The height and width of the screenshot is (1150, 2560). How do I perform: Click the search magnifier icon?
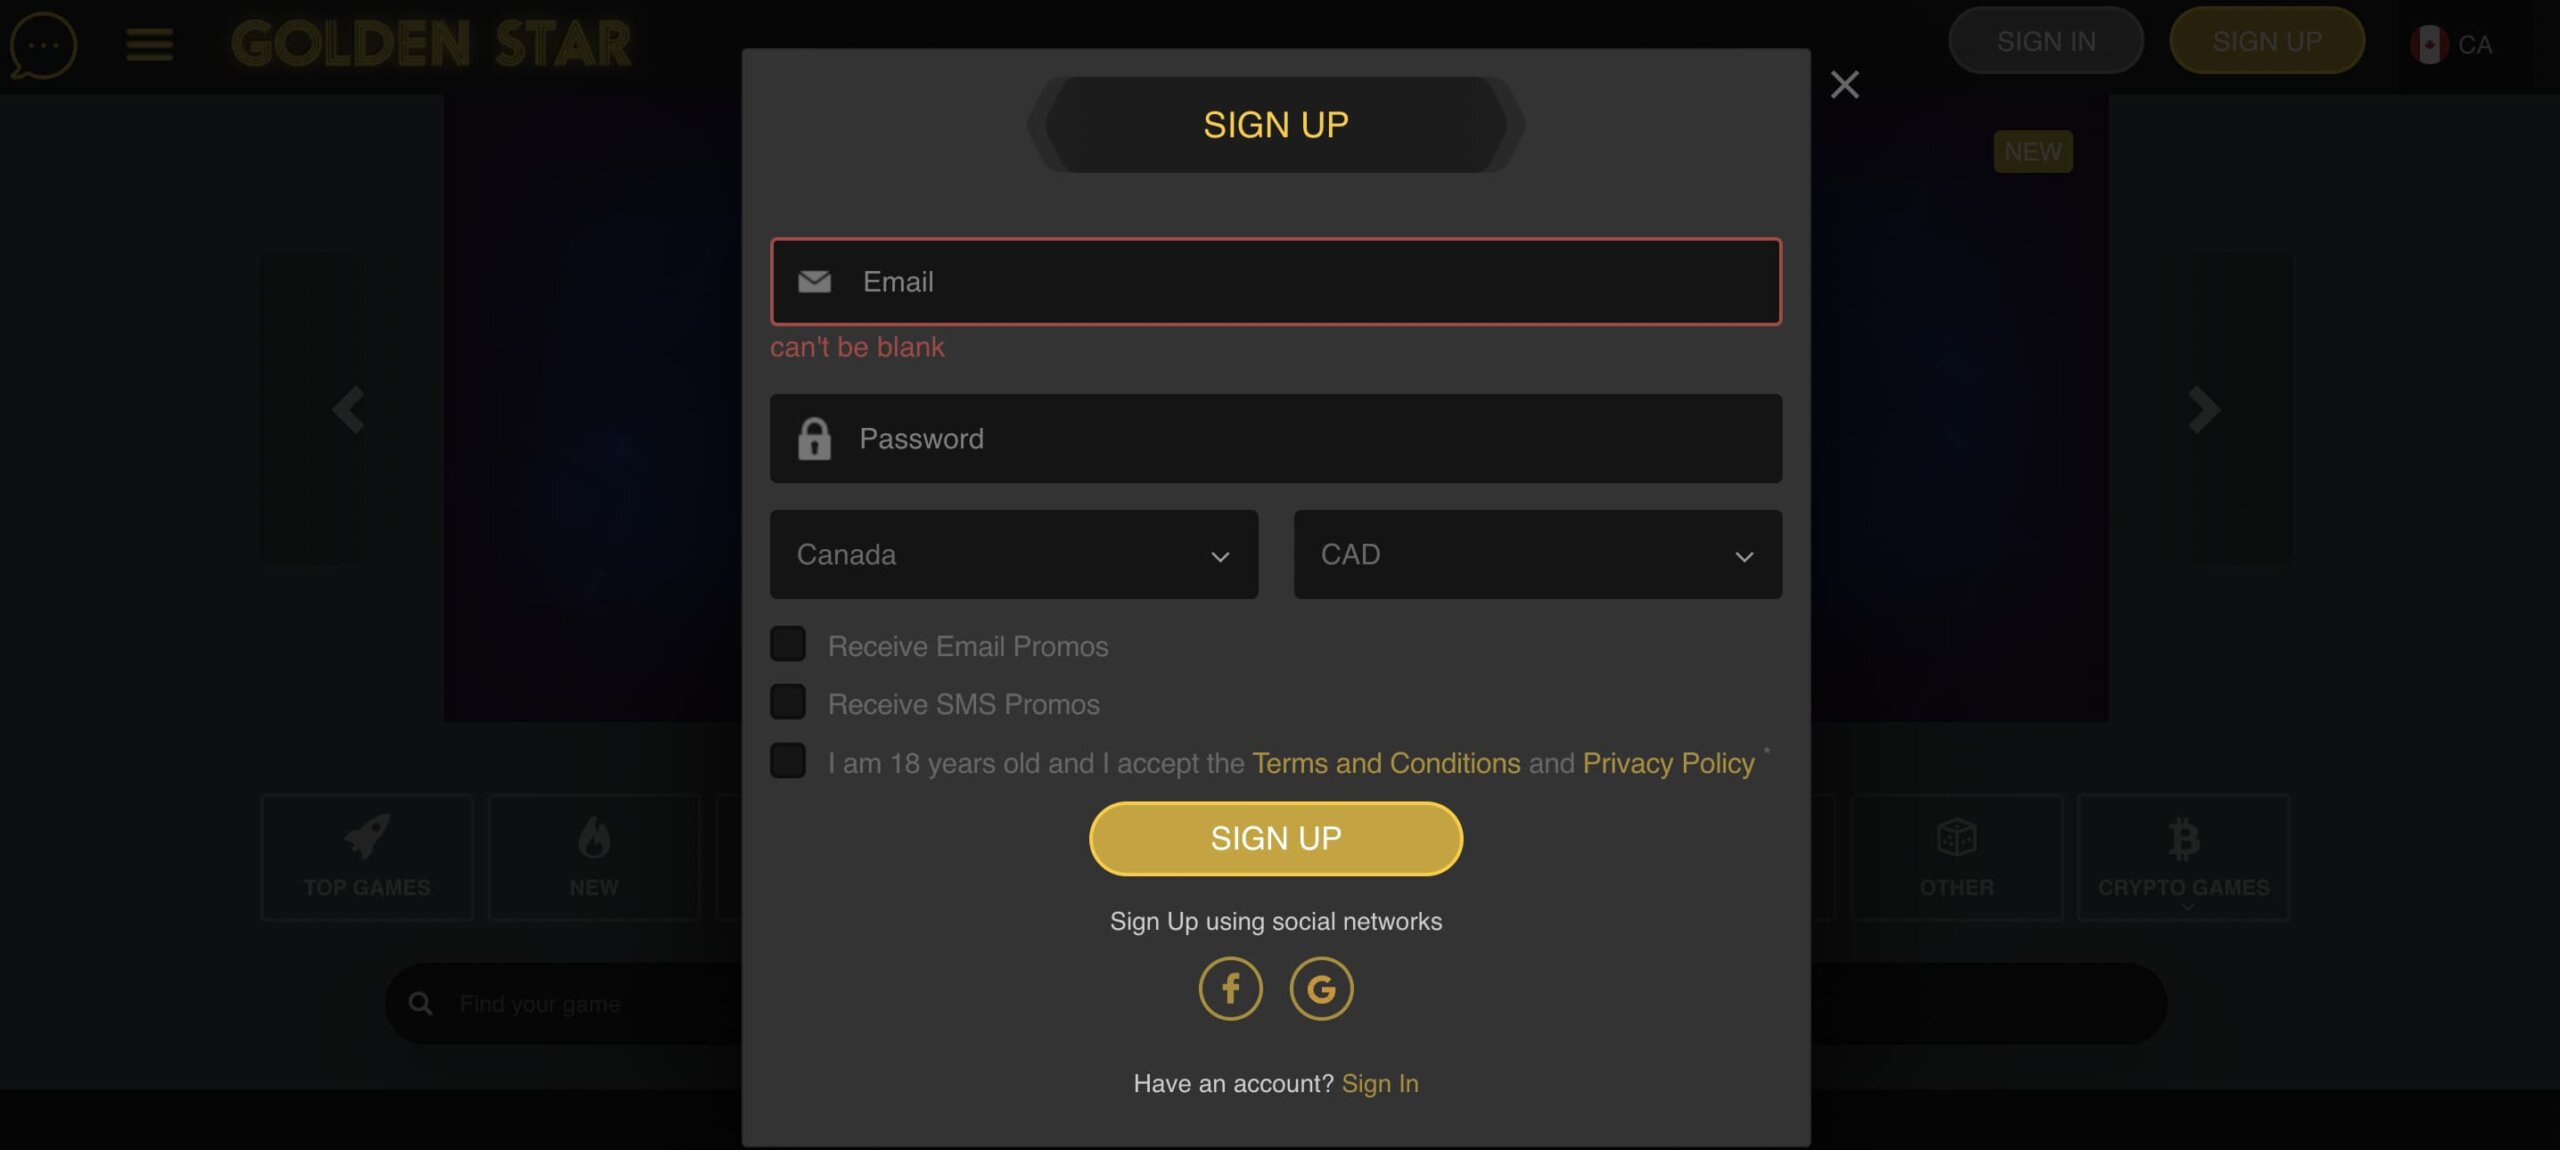tap(421, 1003)
